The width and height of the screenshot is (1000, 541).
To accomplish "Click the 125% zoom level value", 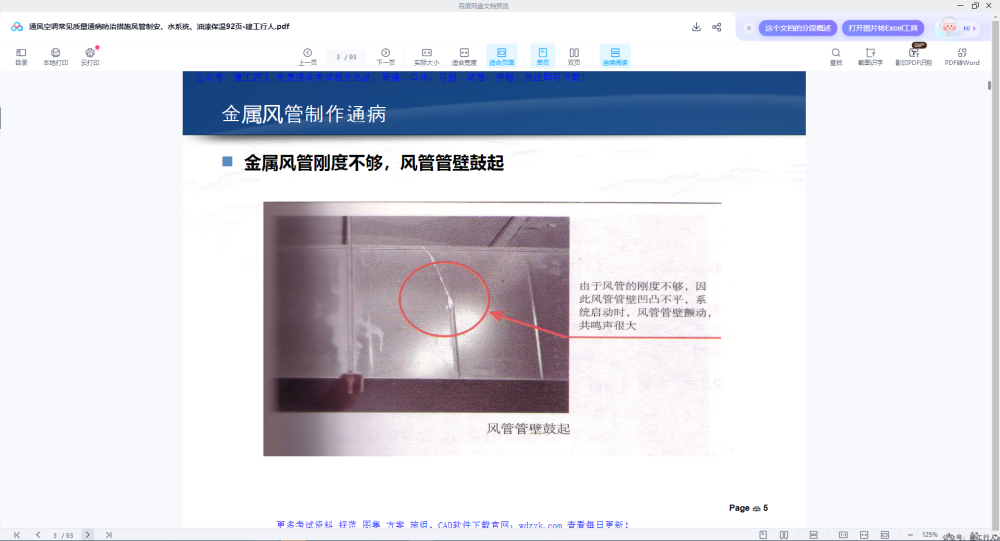I will pyautogui.click(x=930, y=535).
